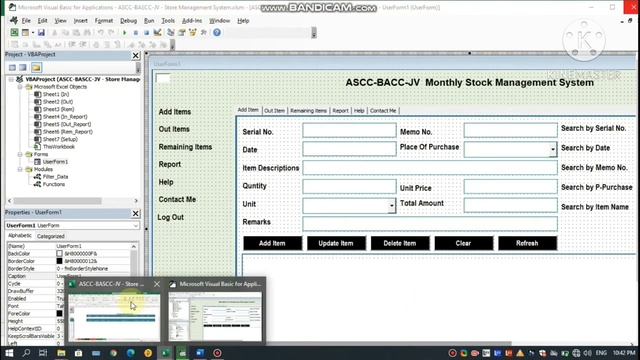Open the Tools menu
The height and width of the screenshot is (360, 640).
pos(168,20)
